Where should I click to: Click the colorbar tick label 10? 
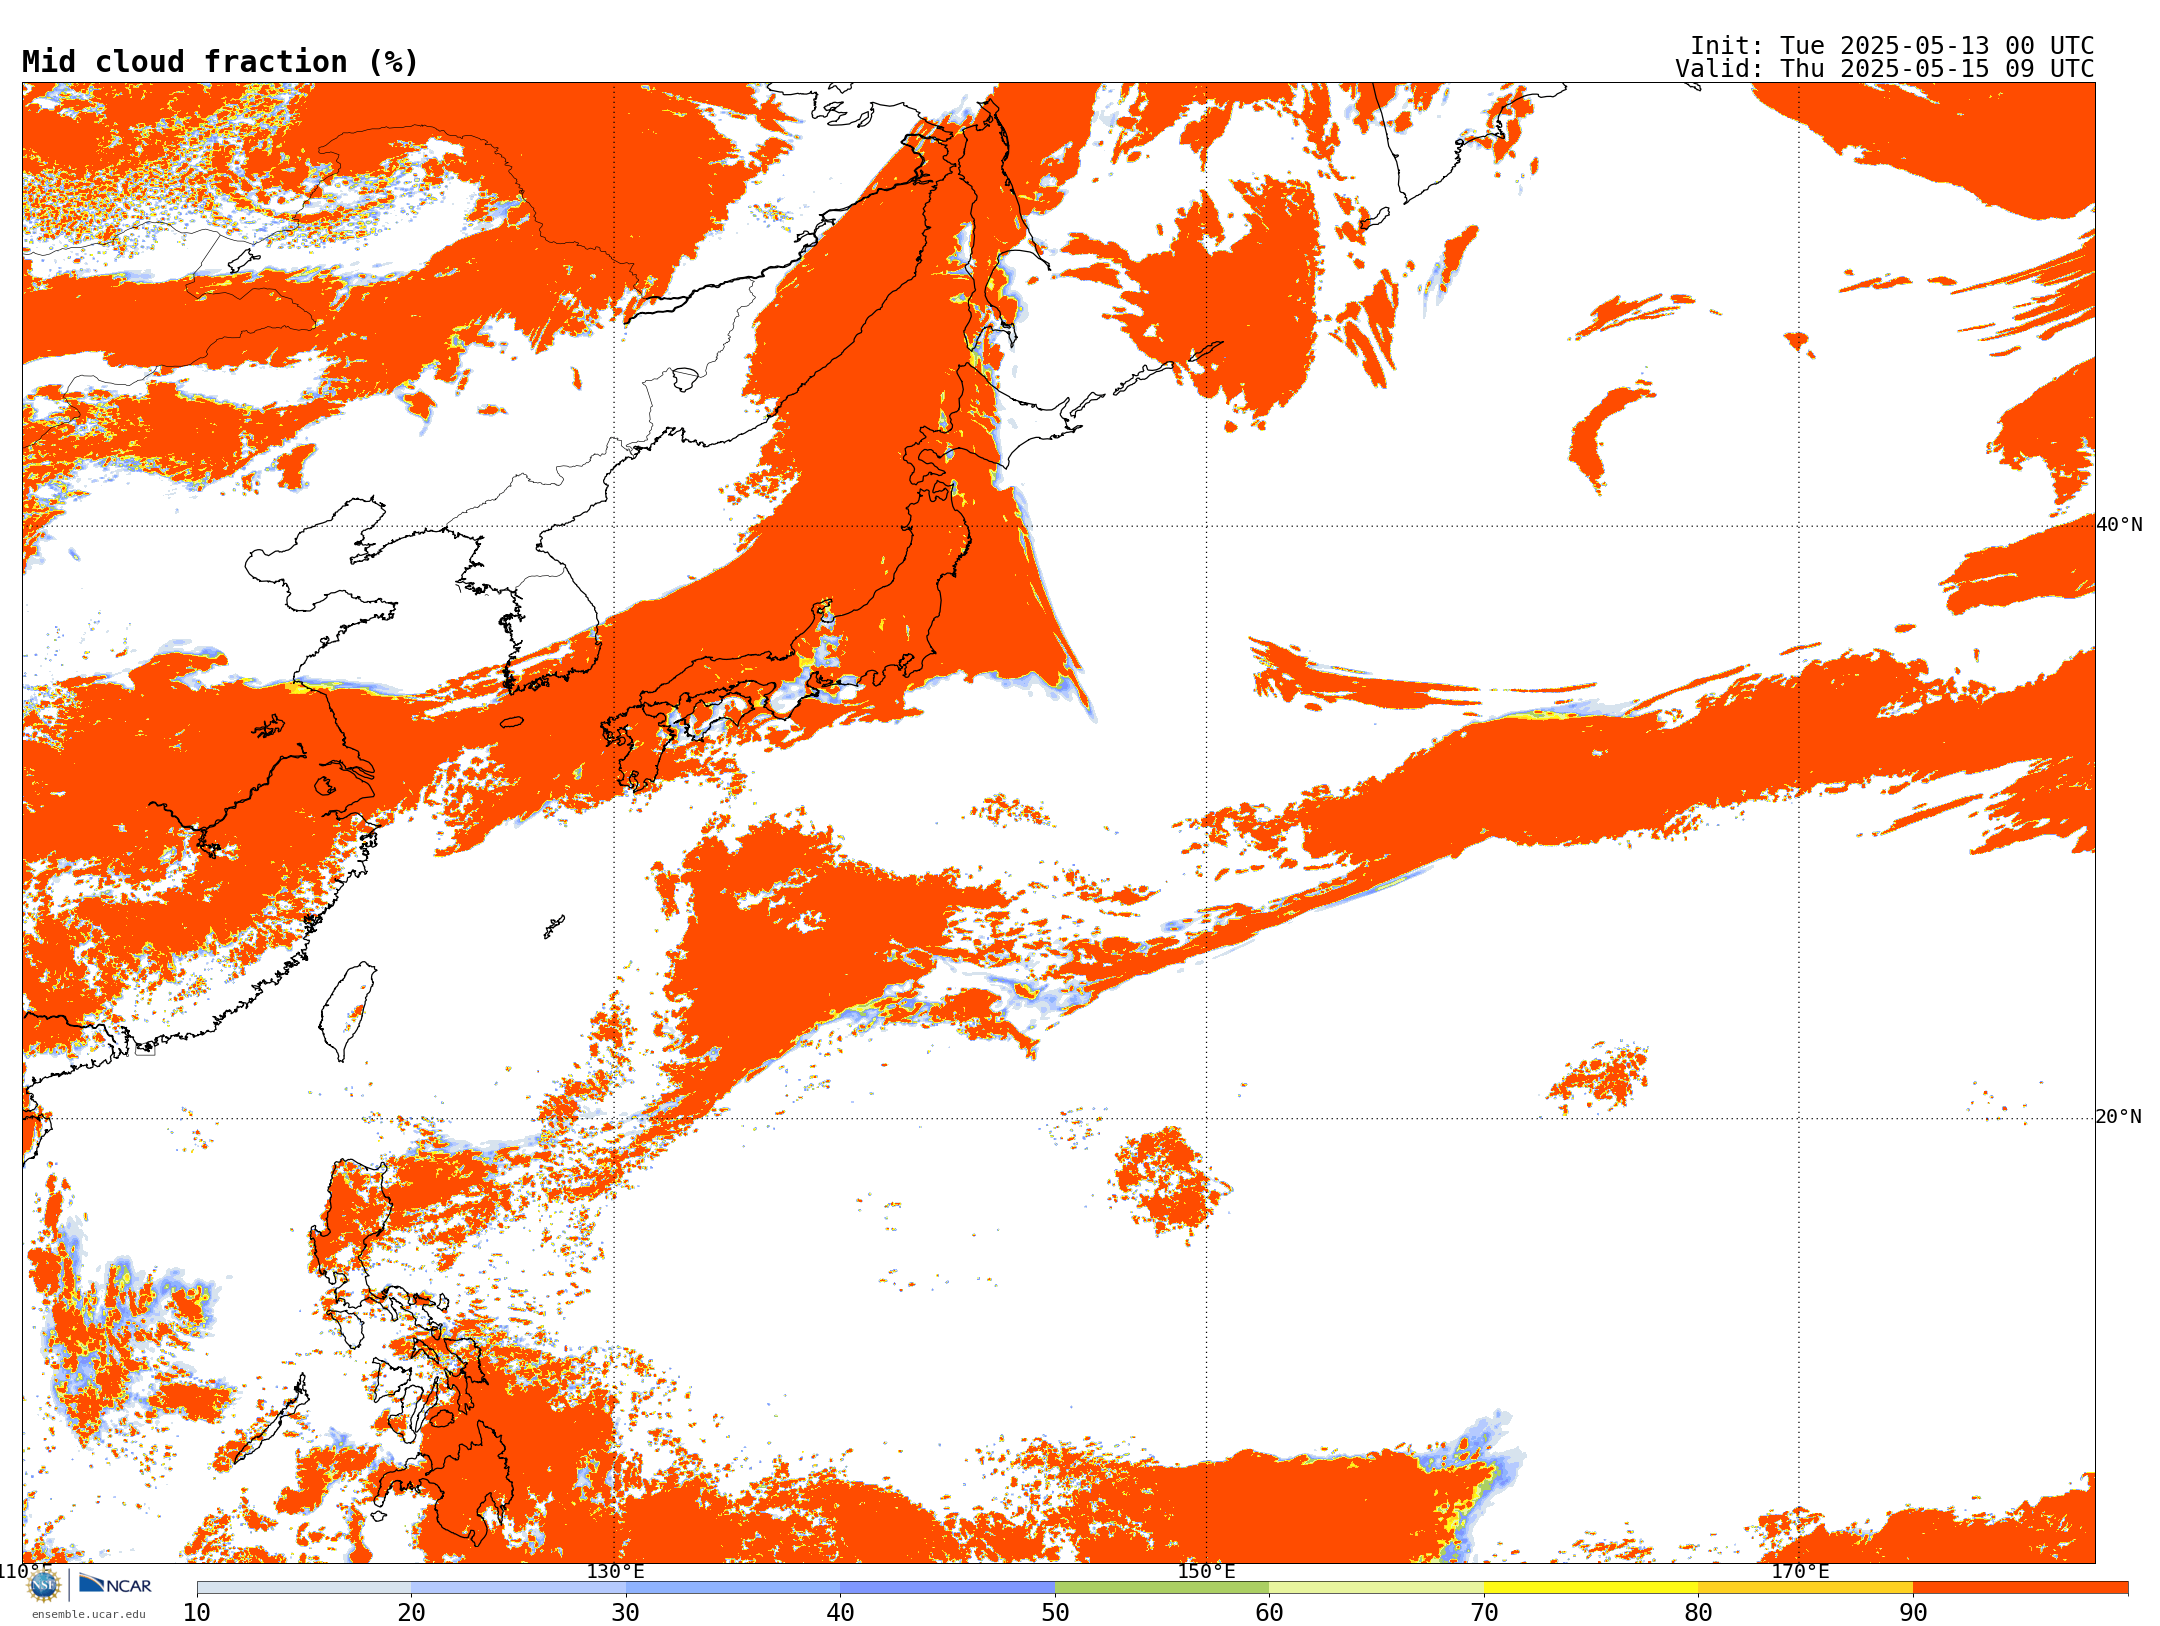197,1612
